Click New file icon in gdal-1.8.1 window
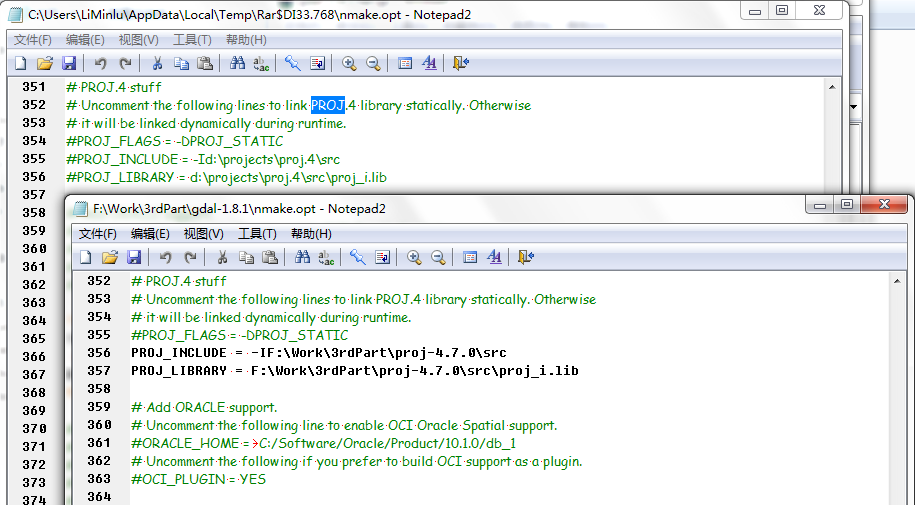The image size is (915, 505). [86, 257]
